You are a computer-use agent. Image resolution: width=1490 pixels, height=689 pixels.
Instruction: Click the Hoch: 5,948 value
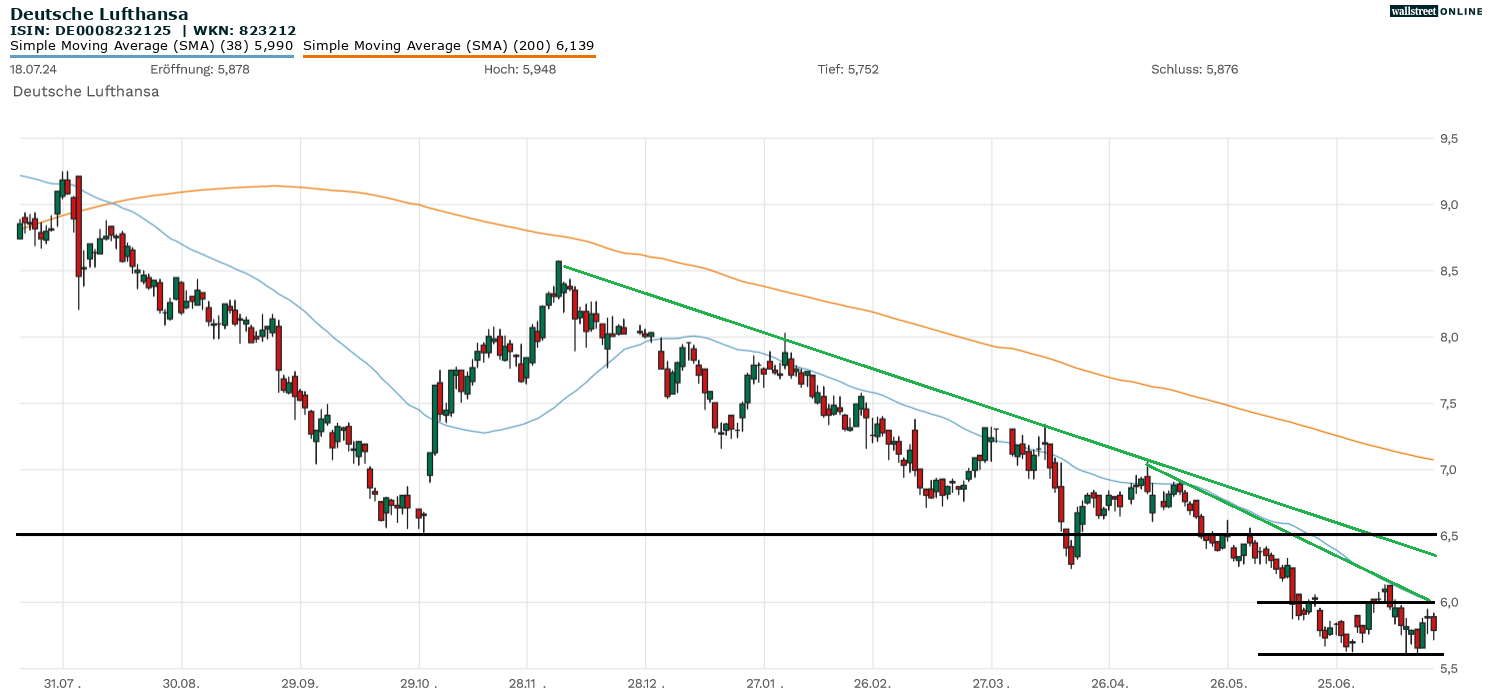click(x=520, y=69)
